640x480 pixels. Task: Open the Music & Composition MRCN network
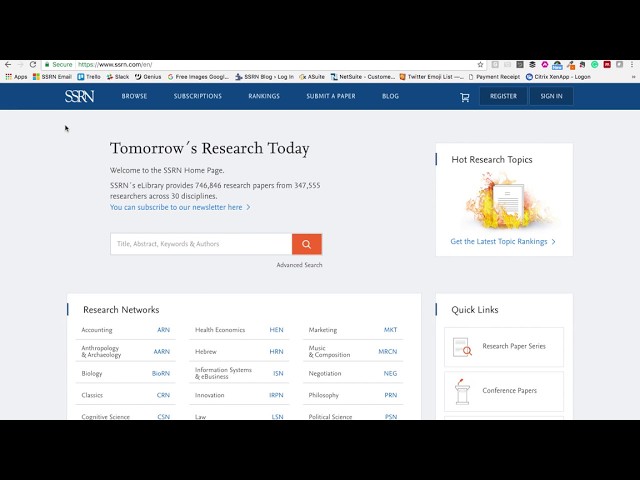point(353,351)
